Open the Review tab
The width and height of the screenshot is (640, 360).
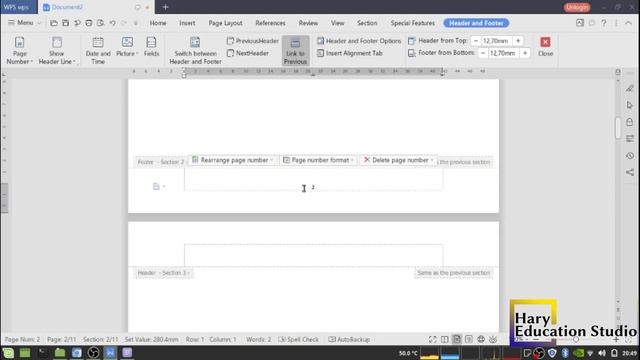click(308, 23)
